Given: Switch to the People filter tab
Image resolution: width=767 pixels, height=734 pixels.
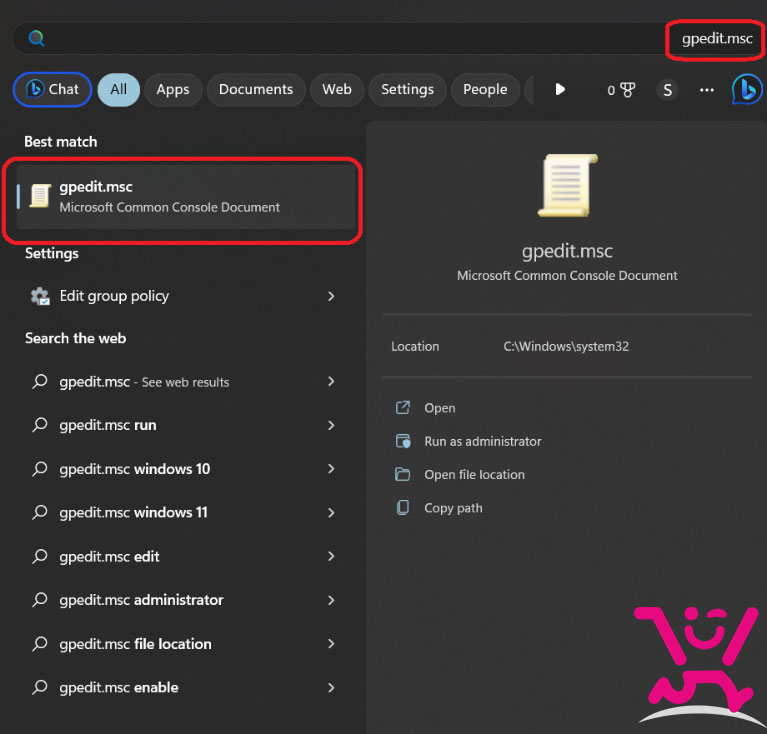Looking at the screenshot, I should click(x=485, y=89).
